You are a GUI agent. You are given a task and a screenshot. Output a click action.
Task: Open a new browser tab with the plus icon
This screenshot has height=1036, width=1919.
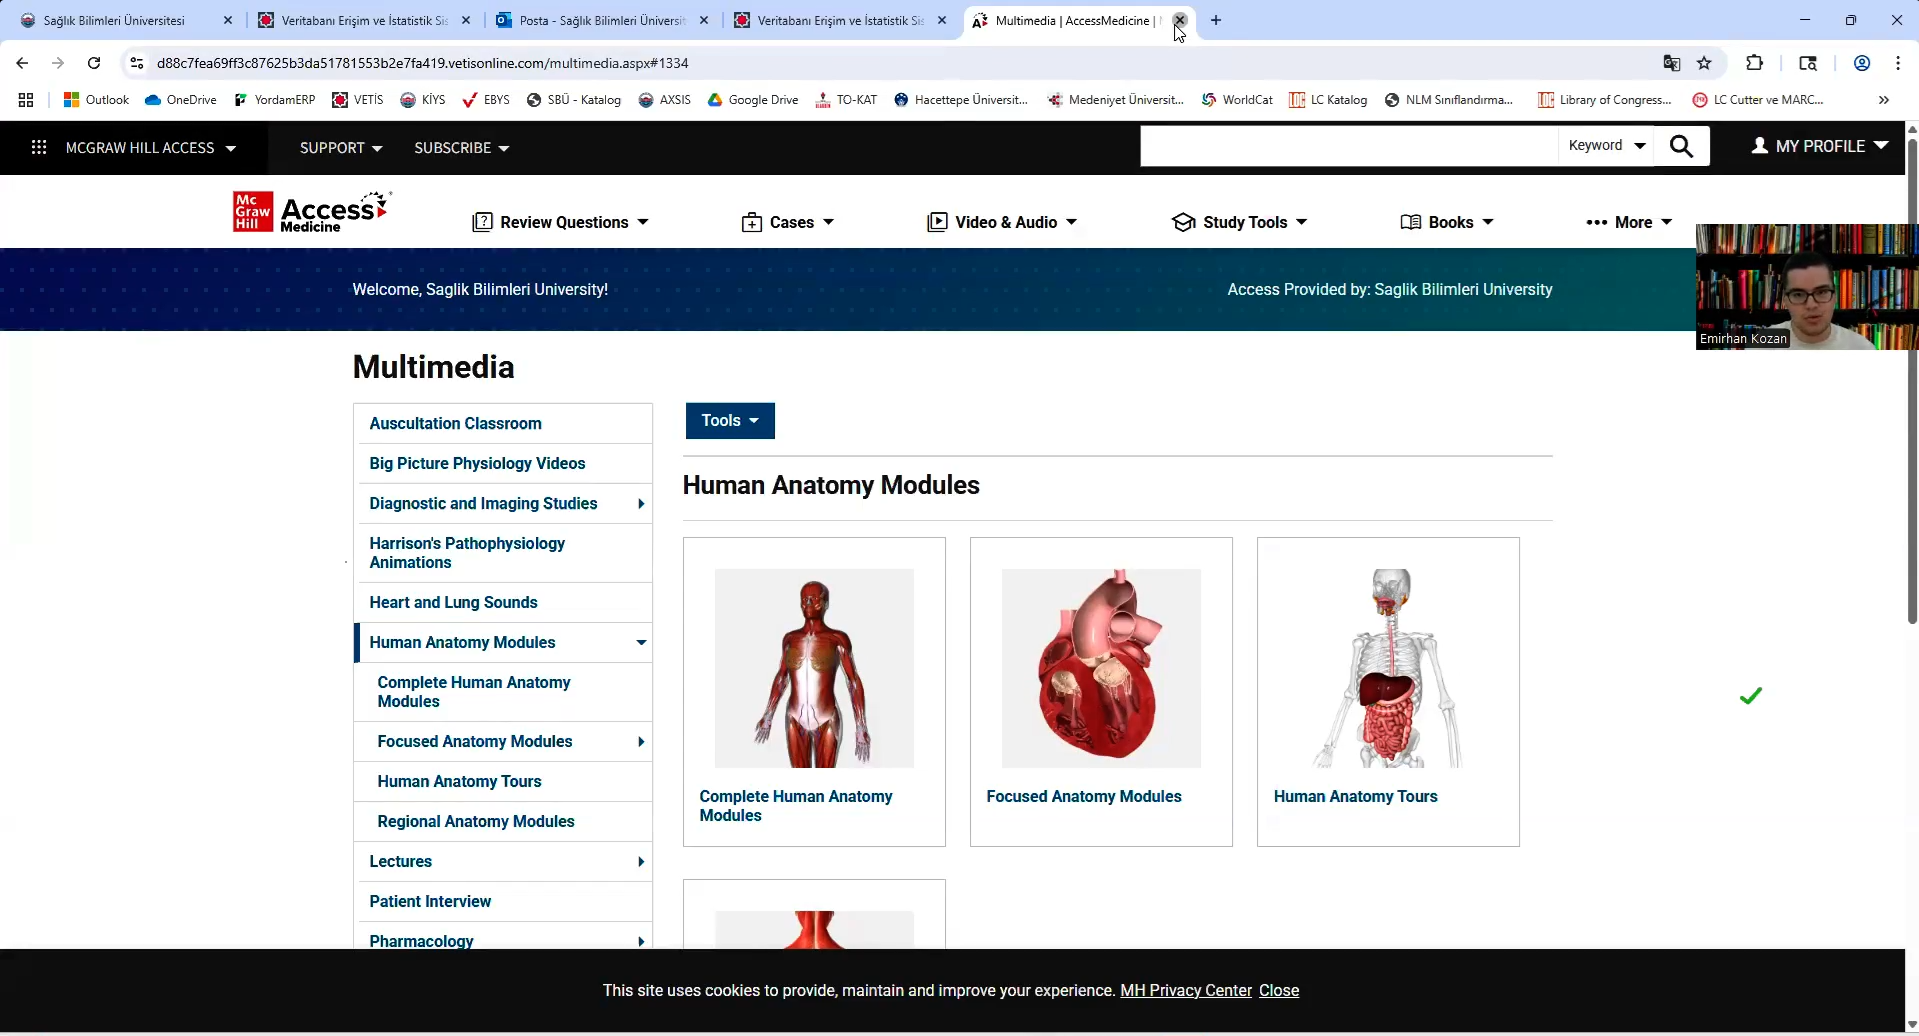click(1215, 20)
